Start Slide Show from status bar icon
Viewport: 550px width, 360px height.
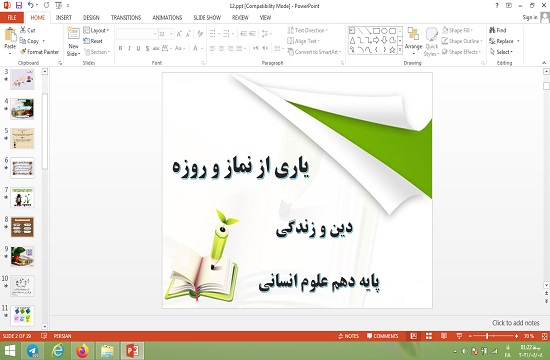(x=459, y=336)
